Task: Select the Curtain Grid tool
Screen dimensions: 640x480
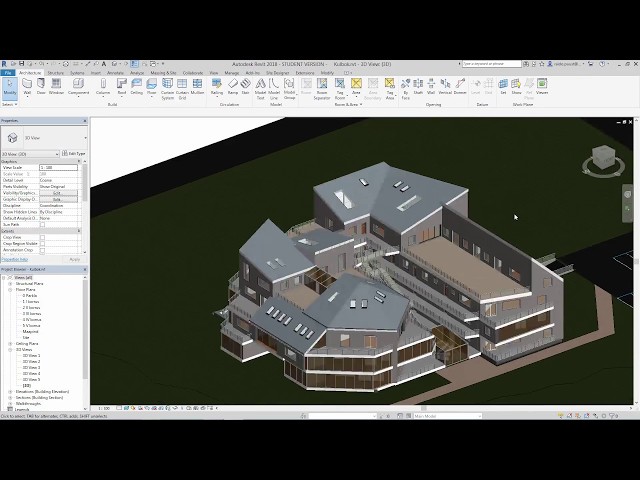Action: (x=182, y=89)
